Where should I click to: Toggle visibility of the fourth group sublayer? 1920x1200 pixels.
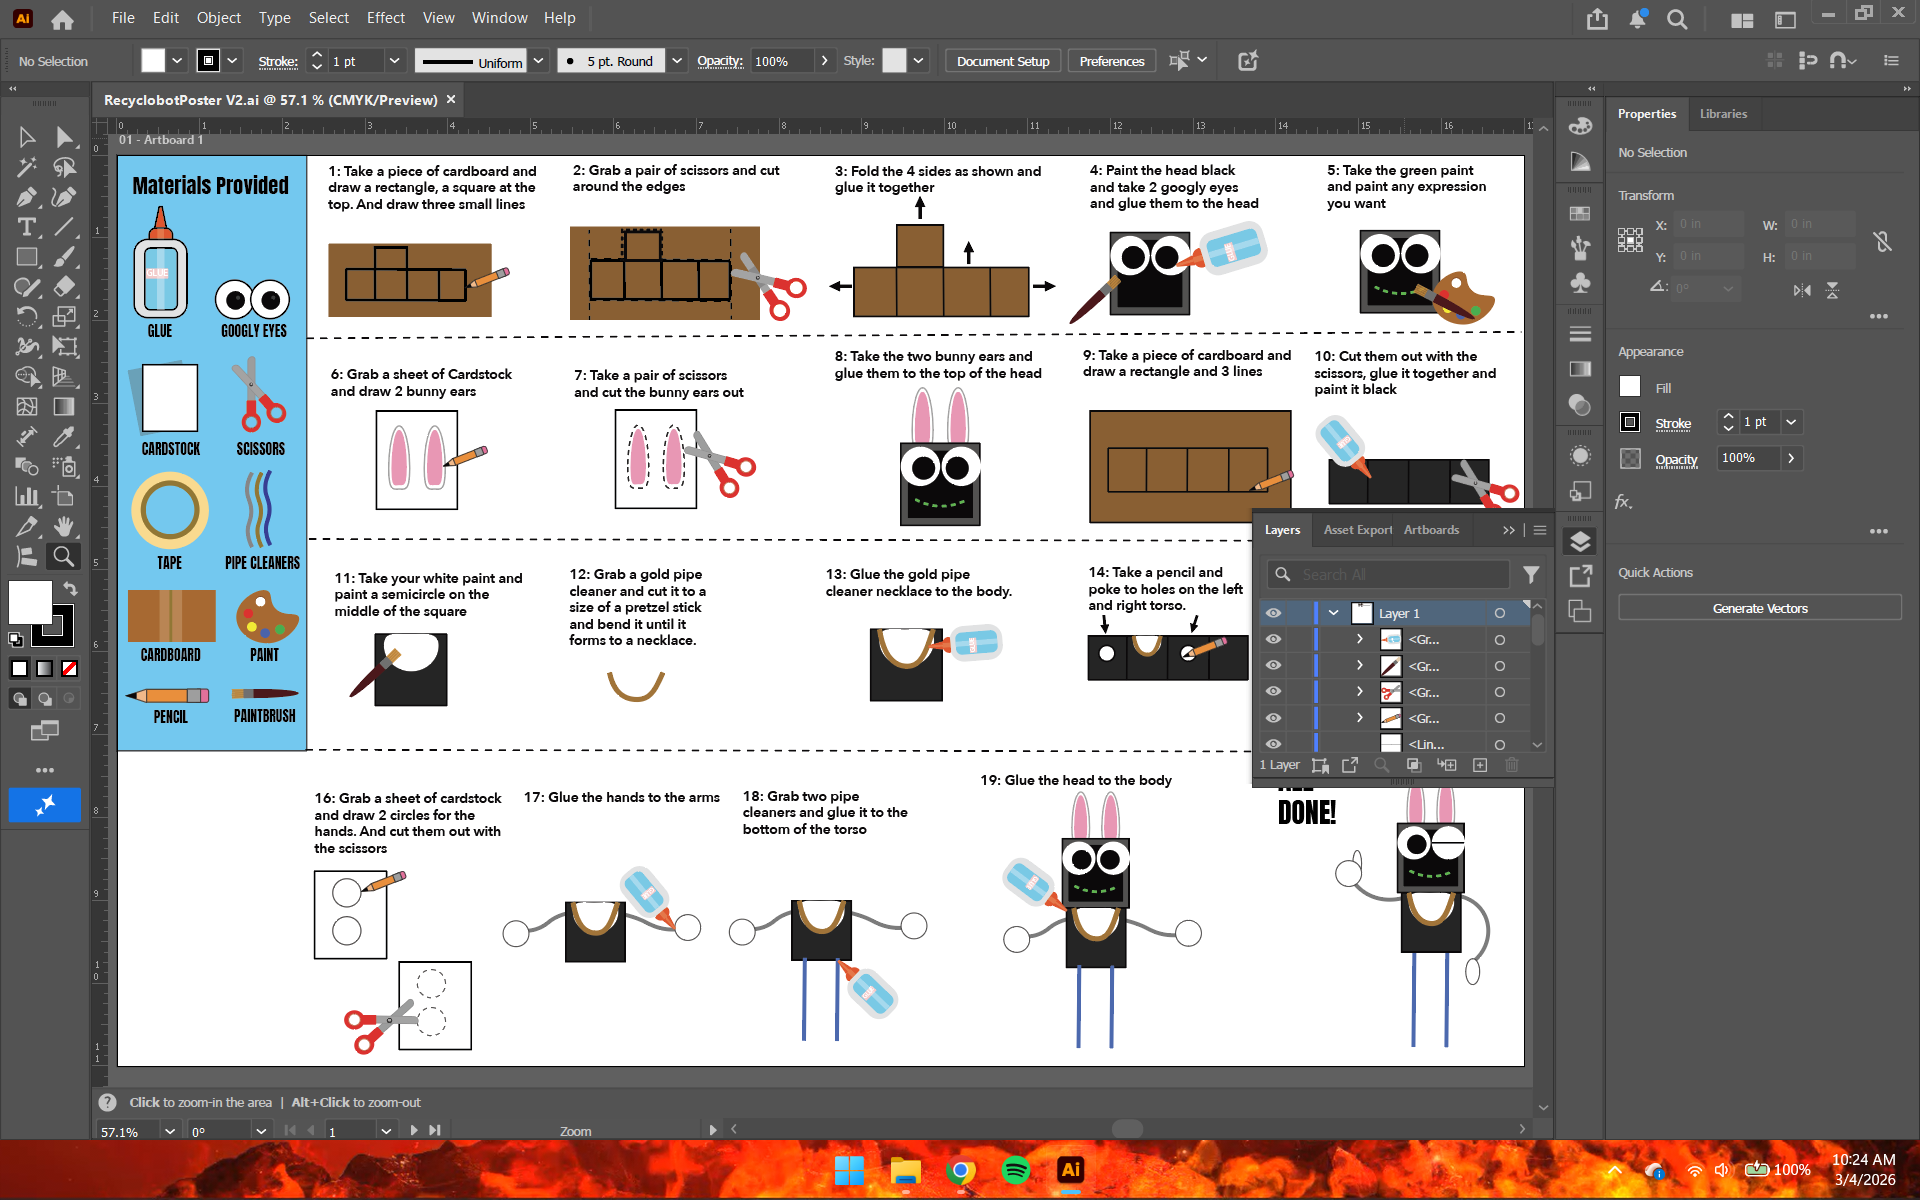click(1273, 718)
